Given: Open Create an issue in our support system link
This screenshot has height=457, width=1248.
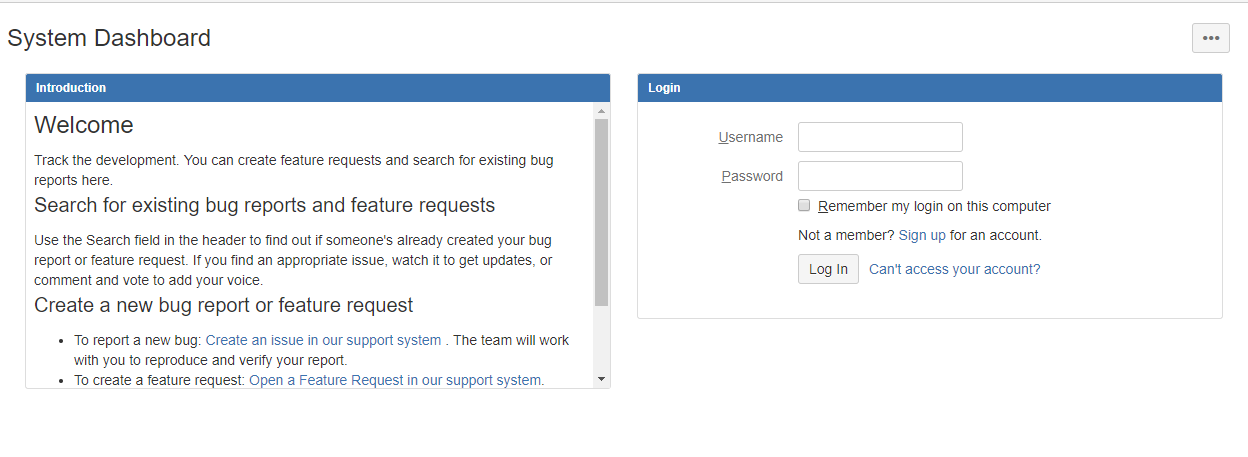Looking at the screenshot, I should point(323,340).
